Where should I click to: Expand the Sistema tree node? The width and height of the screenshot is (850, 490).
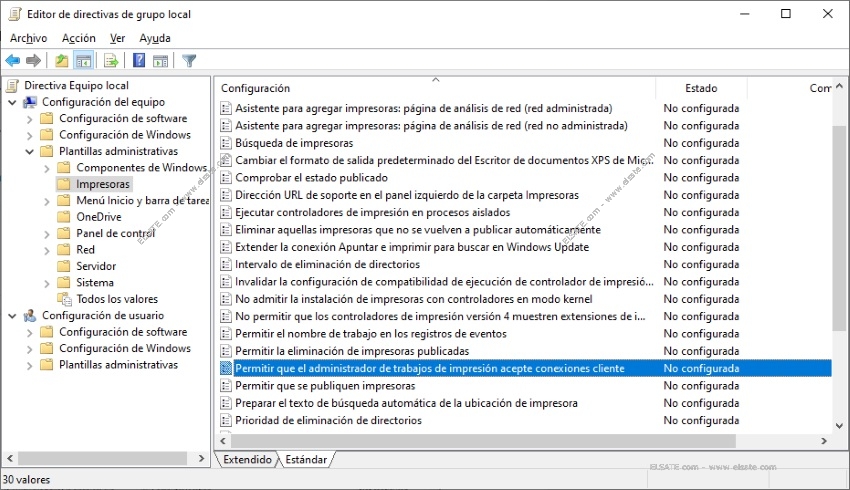point(47,283)
